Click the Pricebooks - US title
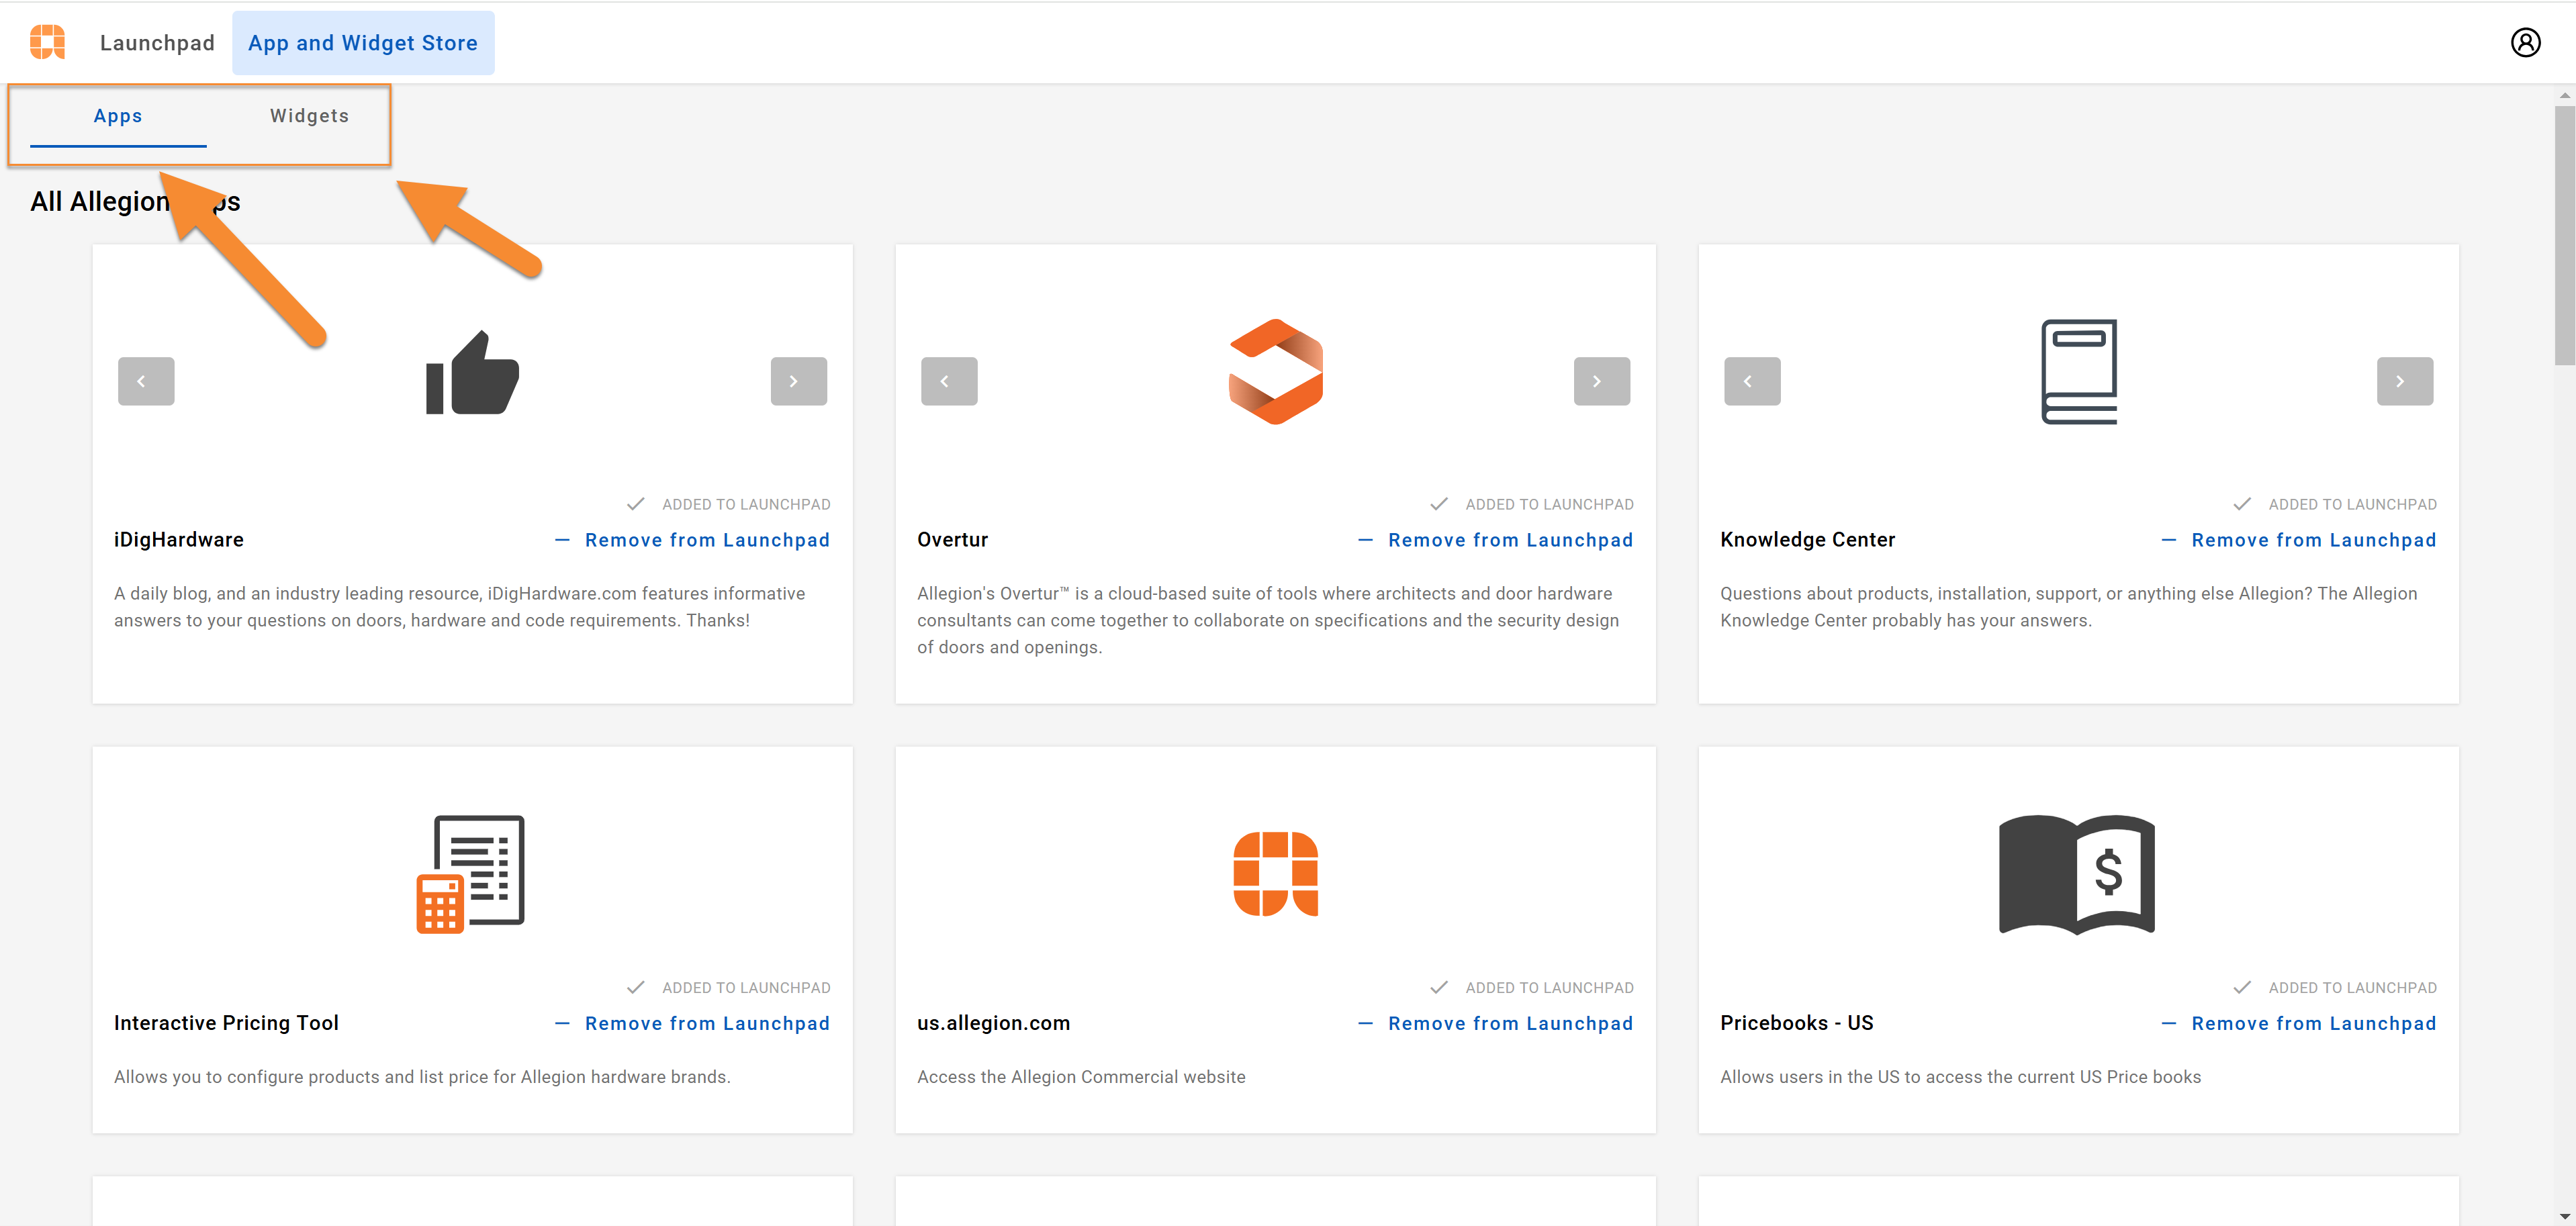The image size is (2576, 1226). pyautogui.click(x=1796, y=1023)
